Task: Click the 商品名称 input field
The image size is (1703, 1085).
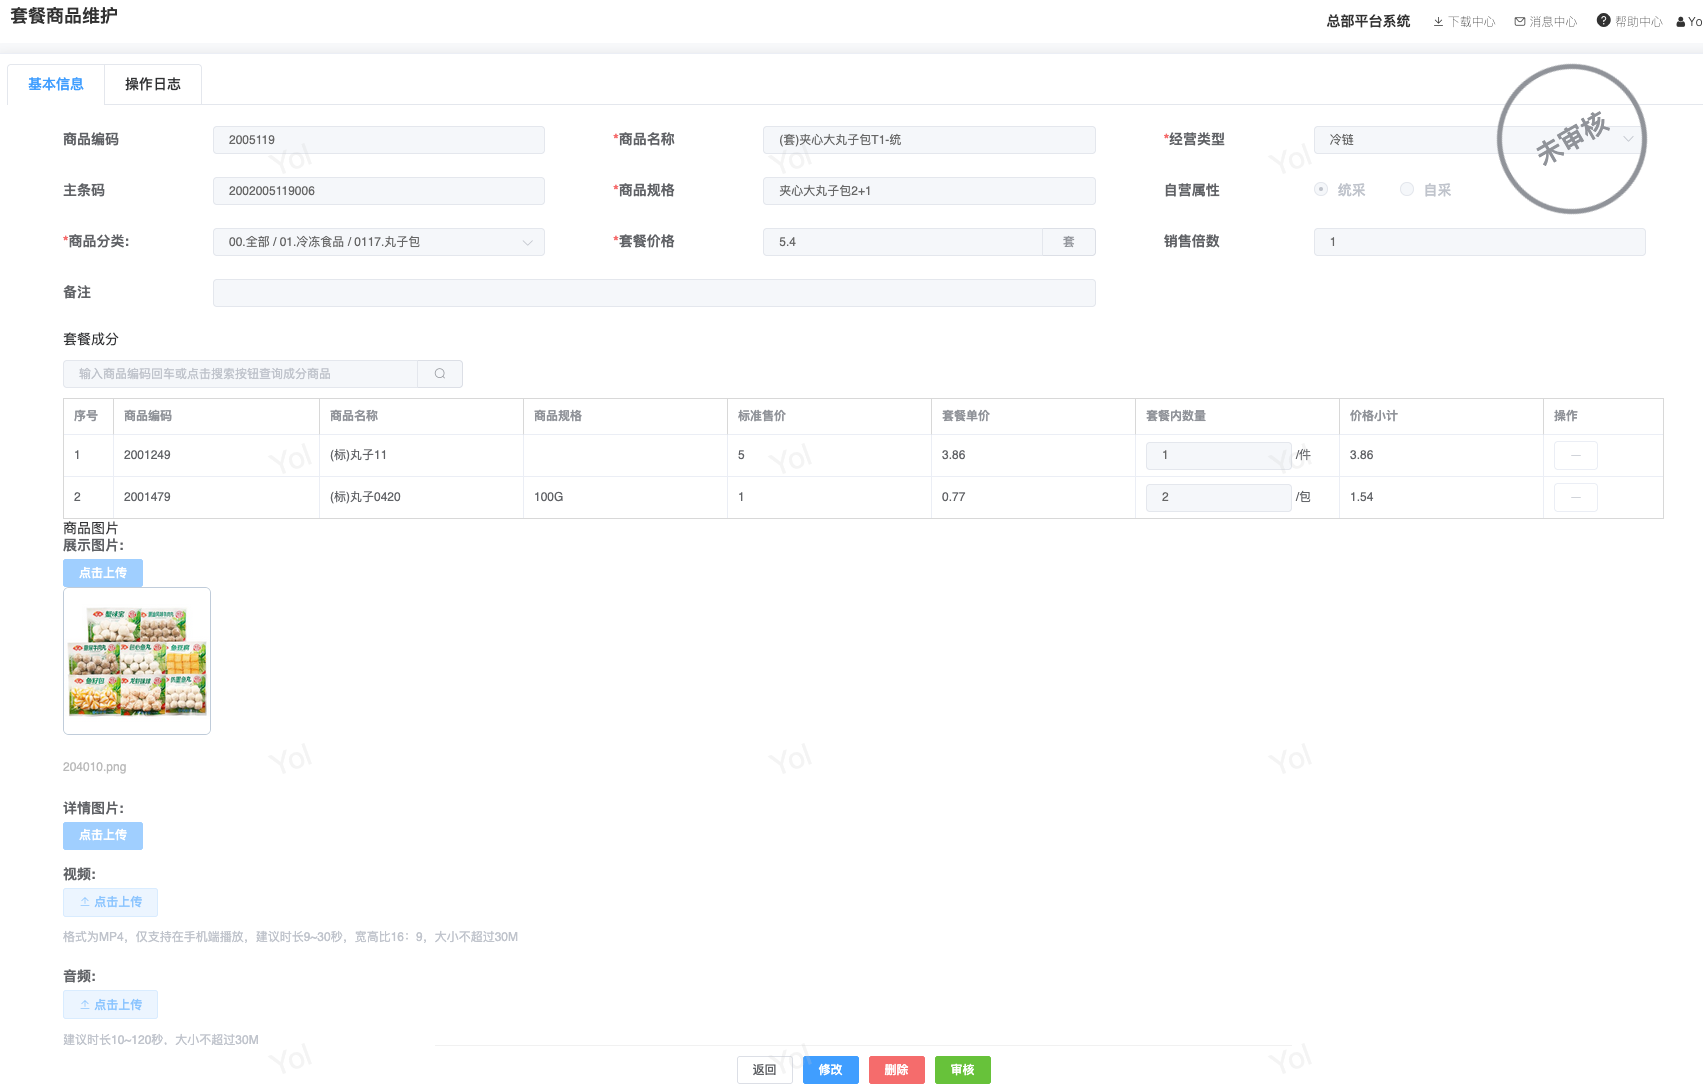Action: [929, 140]
